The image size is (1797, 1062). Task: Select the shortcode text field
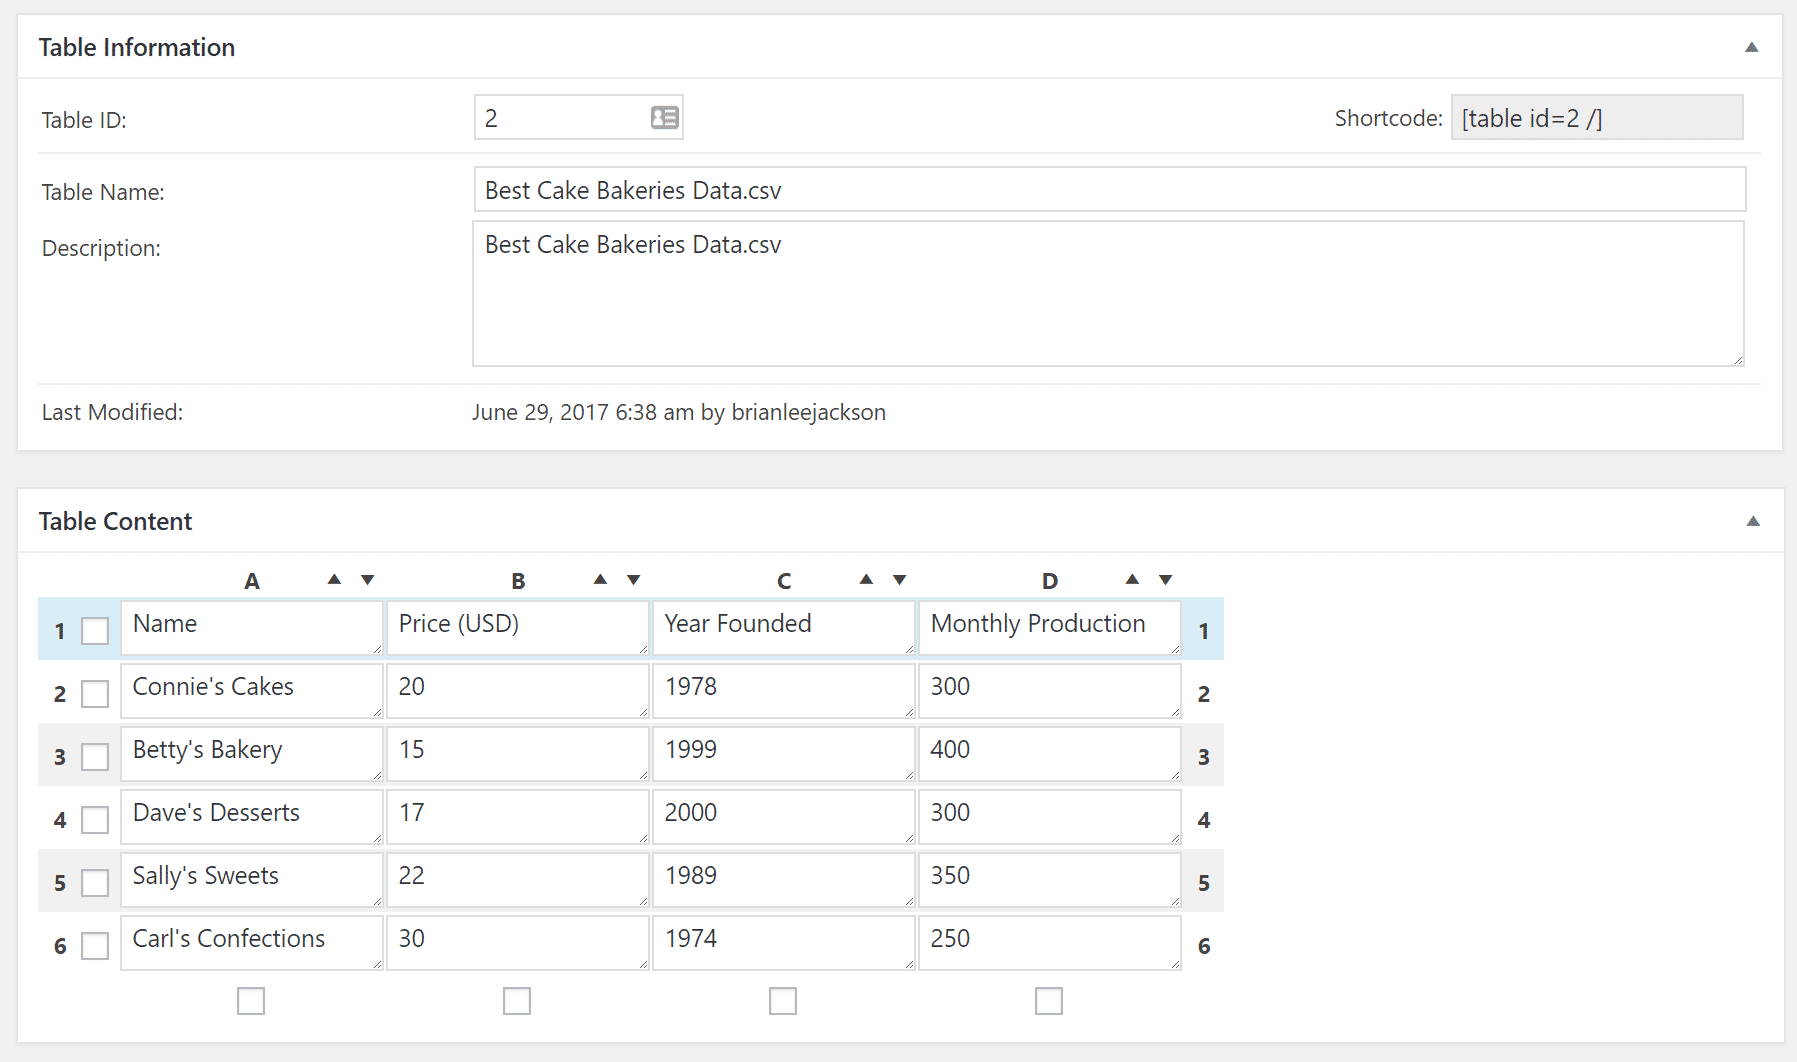pyautogui.click(x=1597, y=117)
